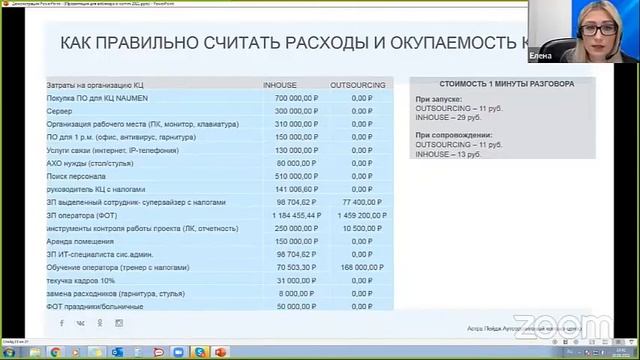Click the value 1 459 200,00 ₽

tap(362, 216)
